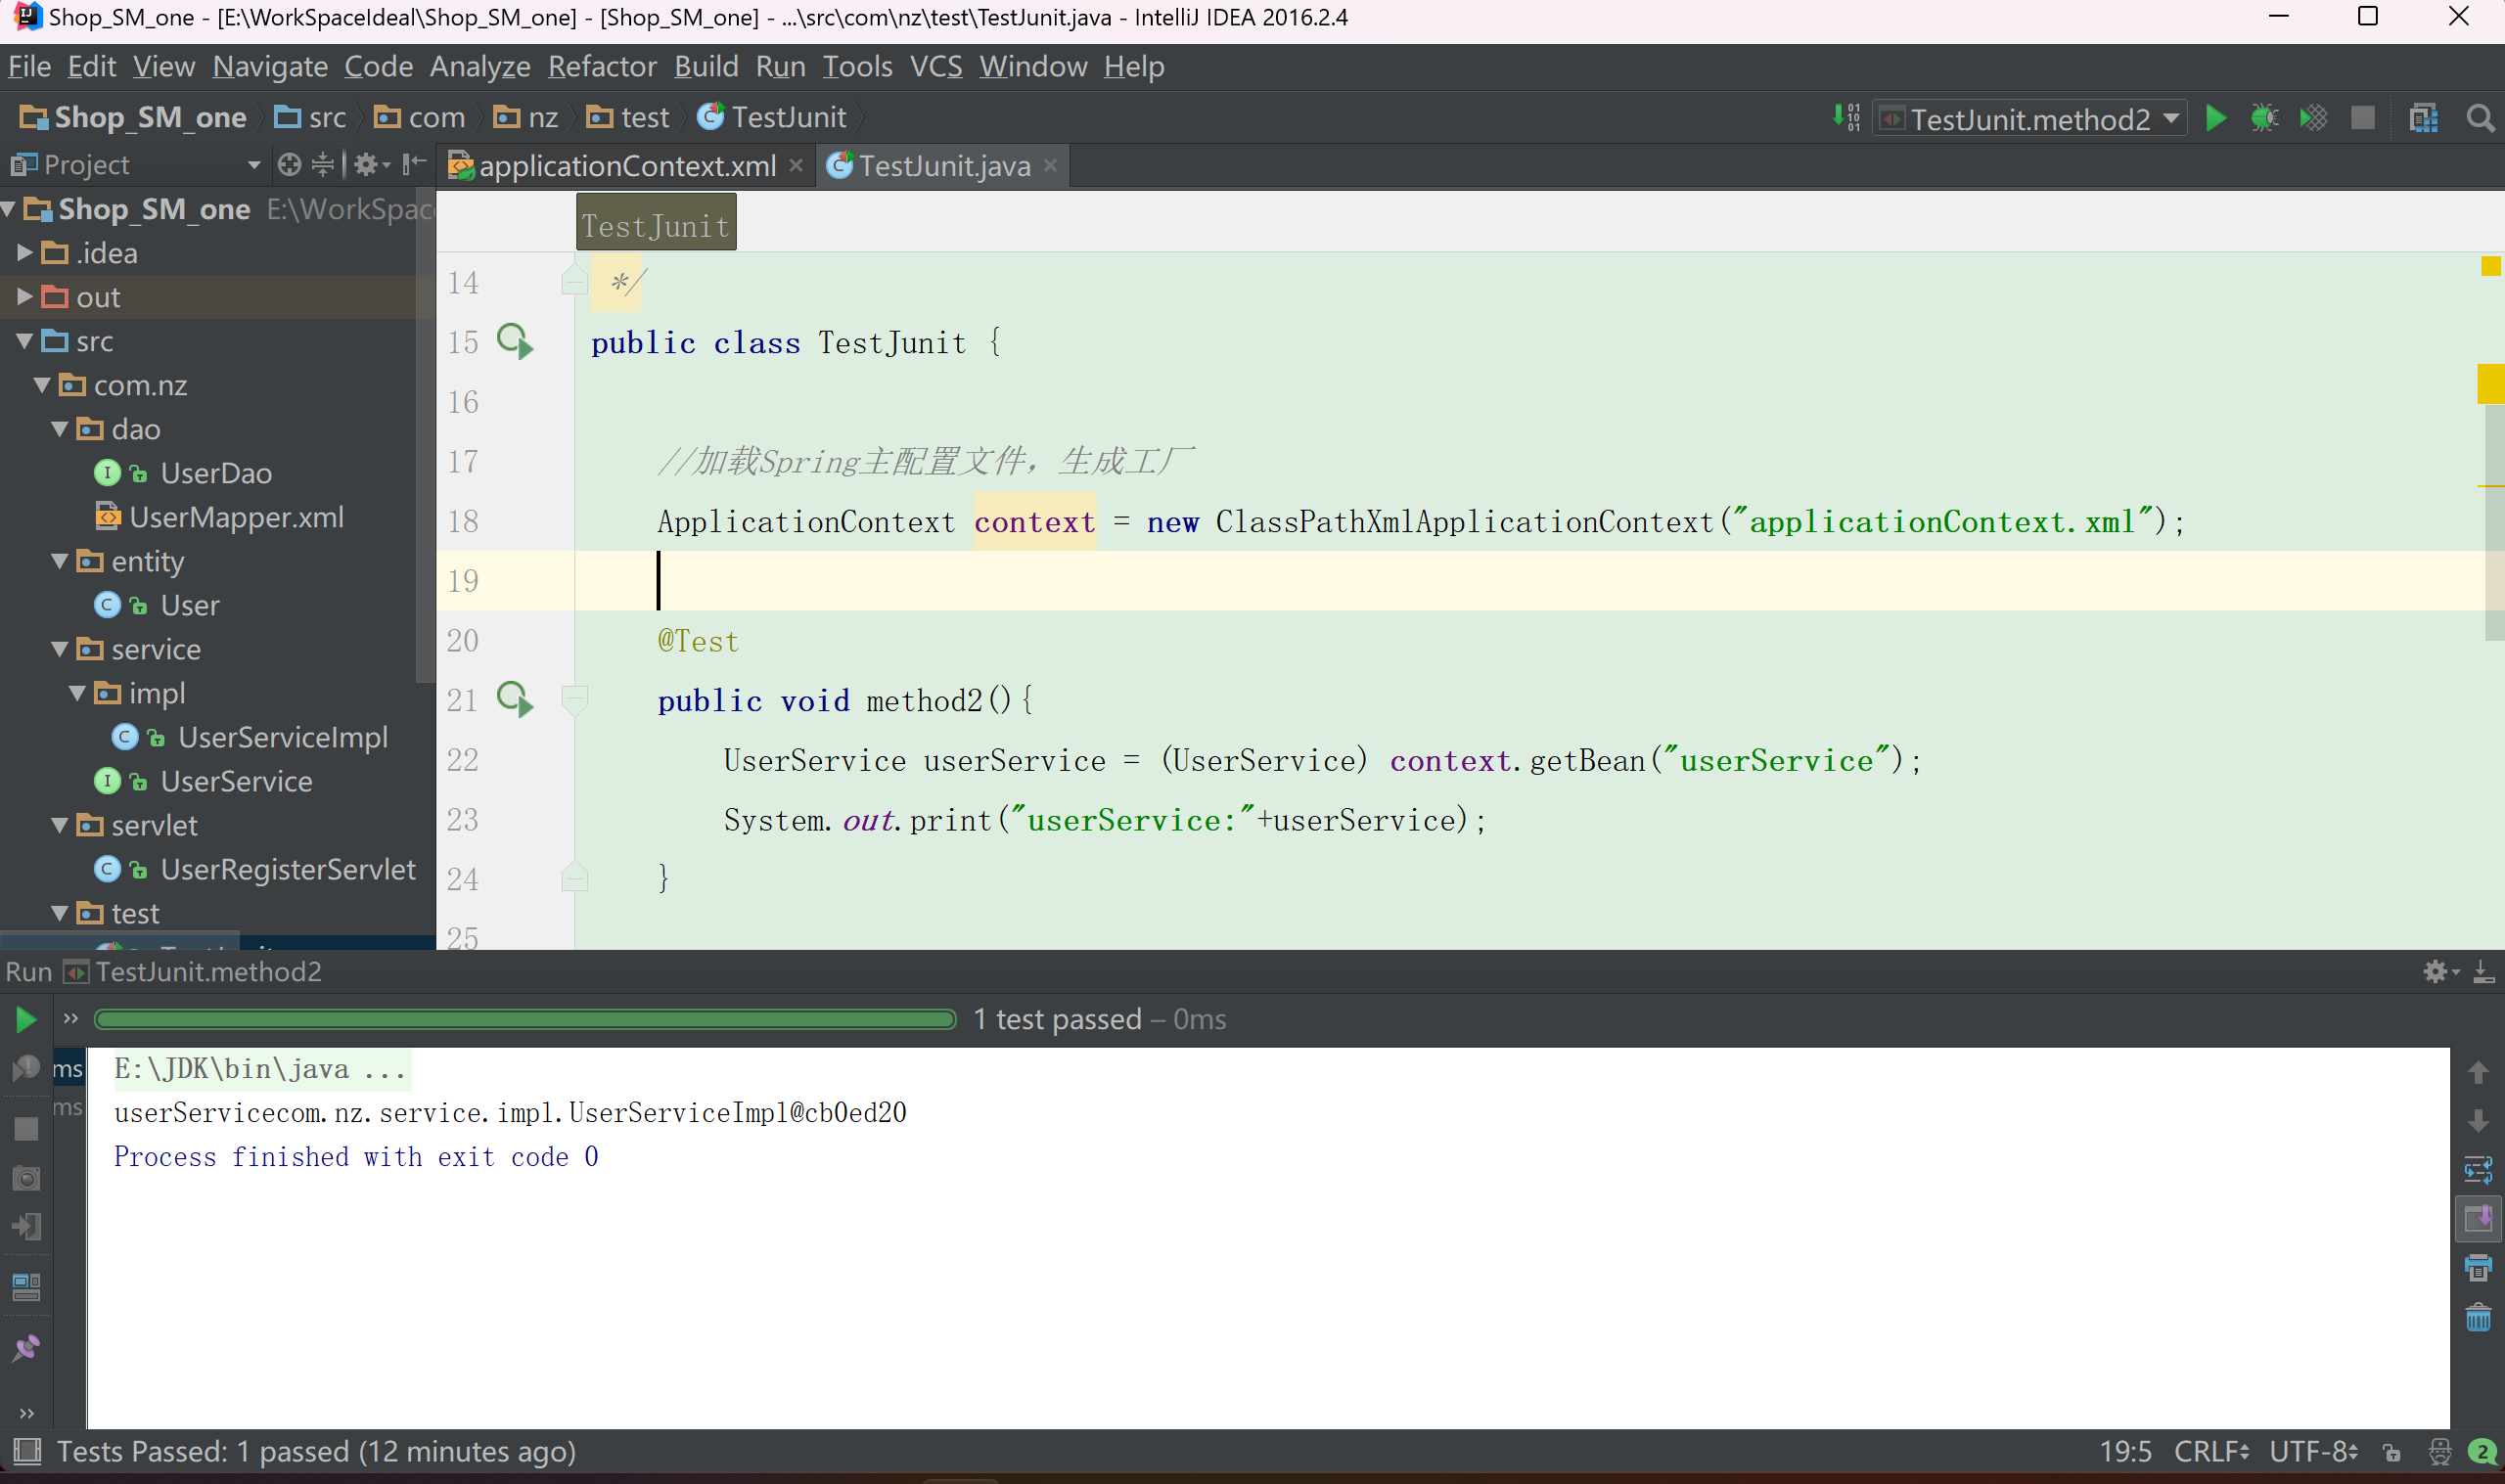Open Project Structure icon in toolbar
Image resolution: width=2505 pixels, height=1484 pixels.
tap(2423, 119)
